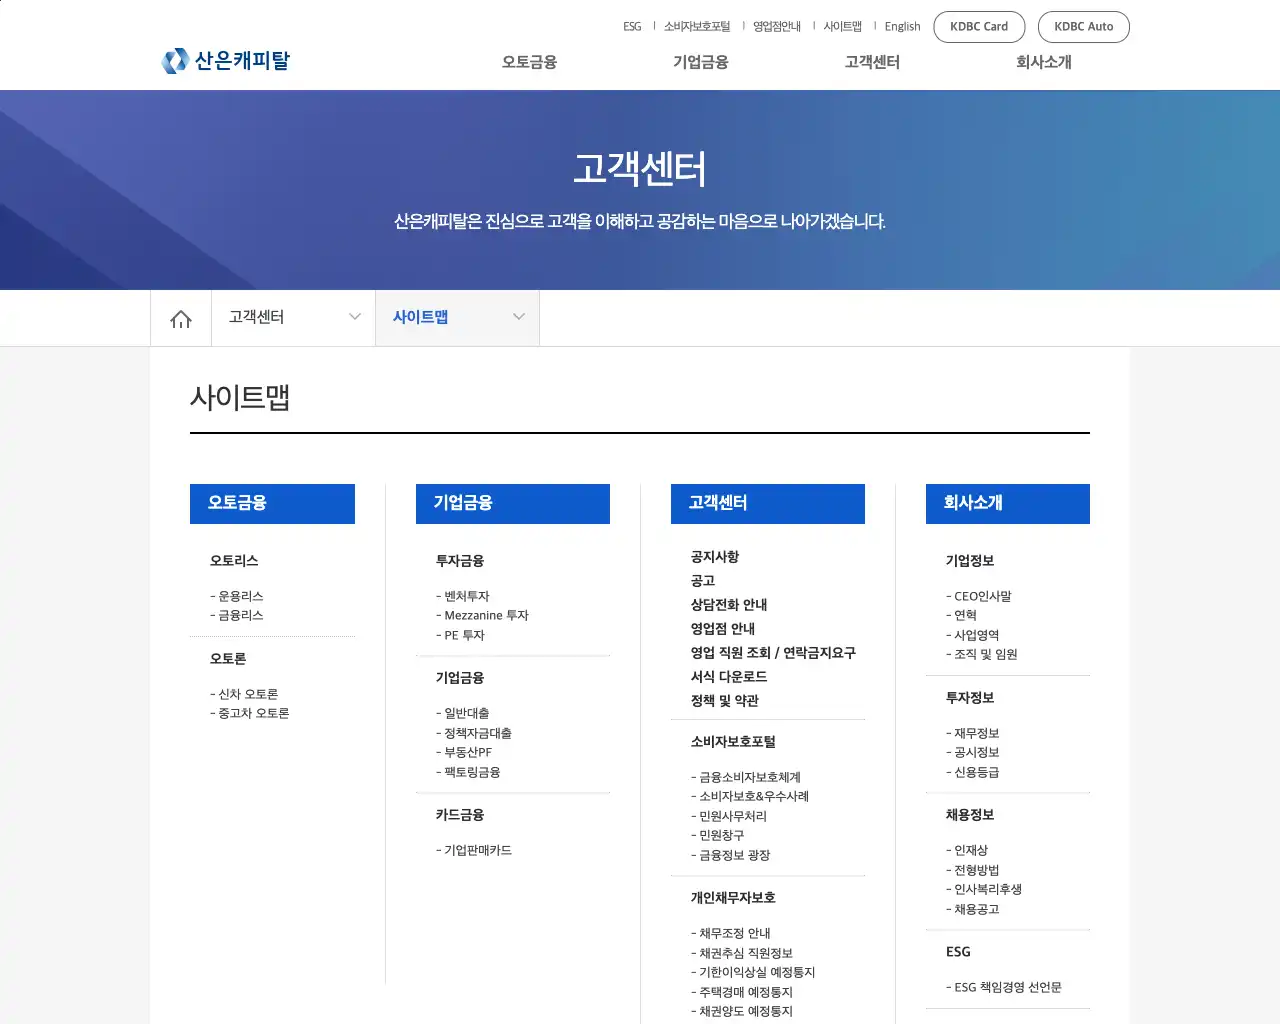Click the home icon in the breadcrumb

click(x=180, y=317)
